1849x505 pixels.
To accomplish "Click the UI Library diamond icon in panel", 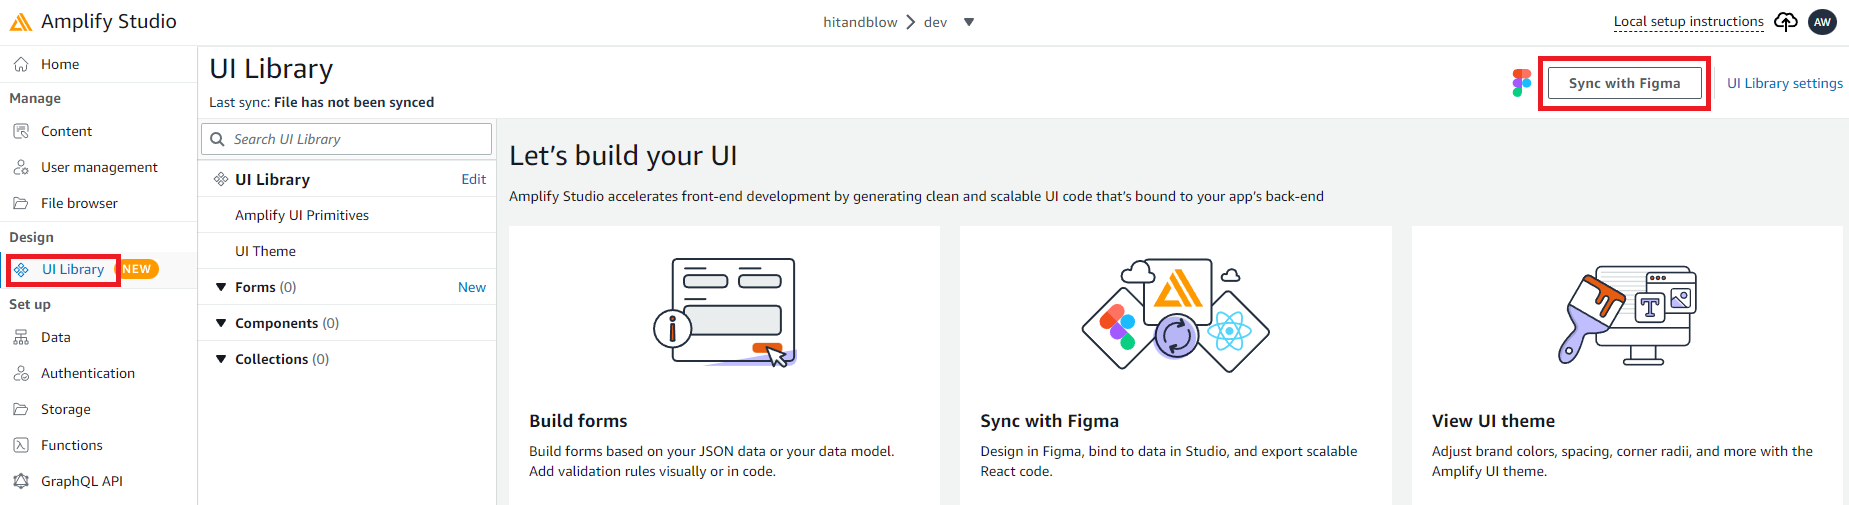I will coord(221,179).
